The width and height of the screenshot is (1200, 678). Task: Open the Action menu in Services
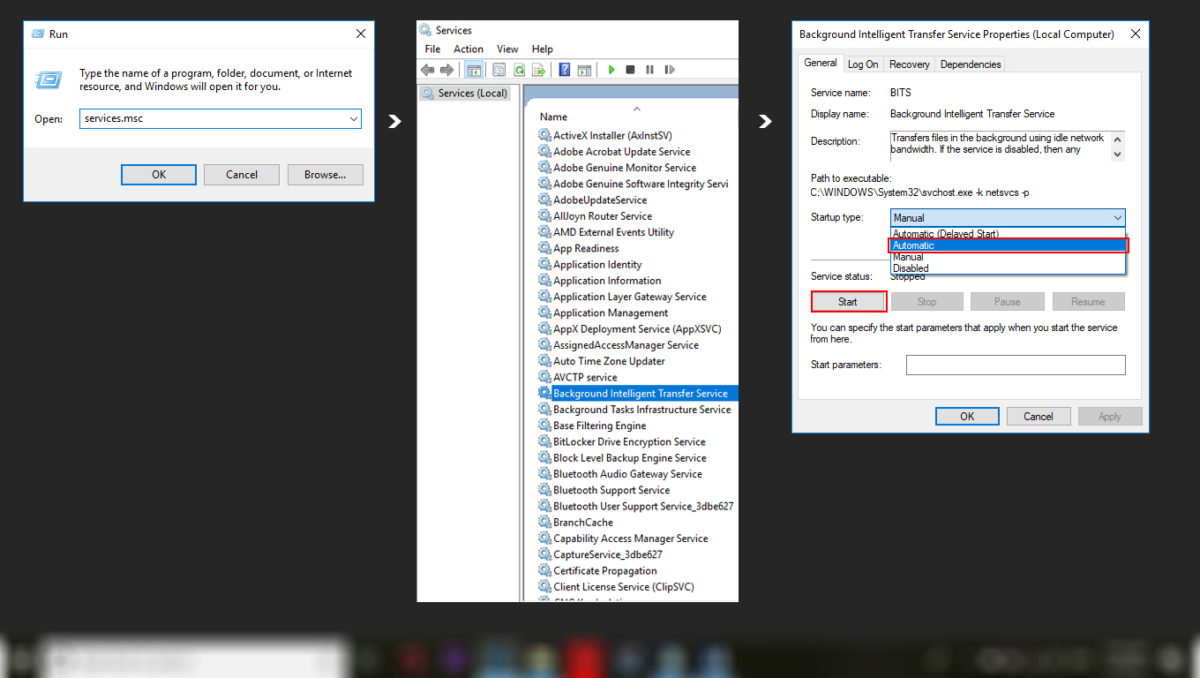click(468, 48)
